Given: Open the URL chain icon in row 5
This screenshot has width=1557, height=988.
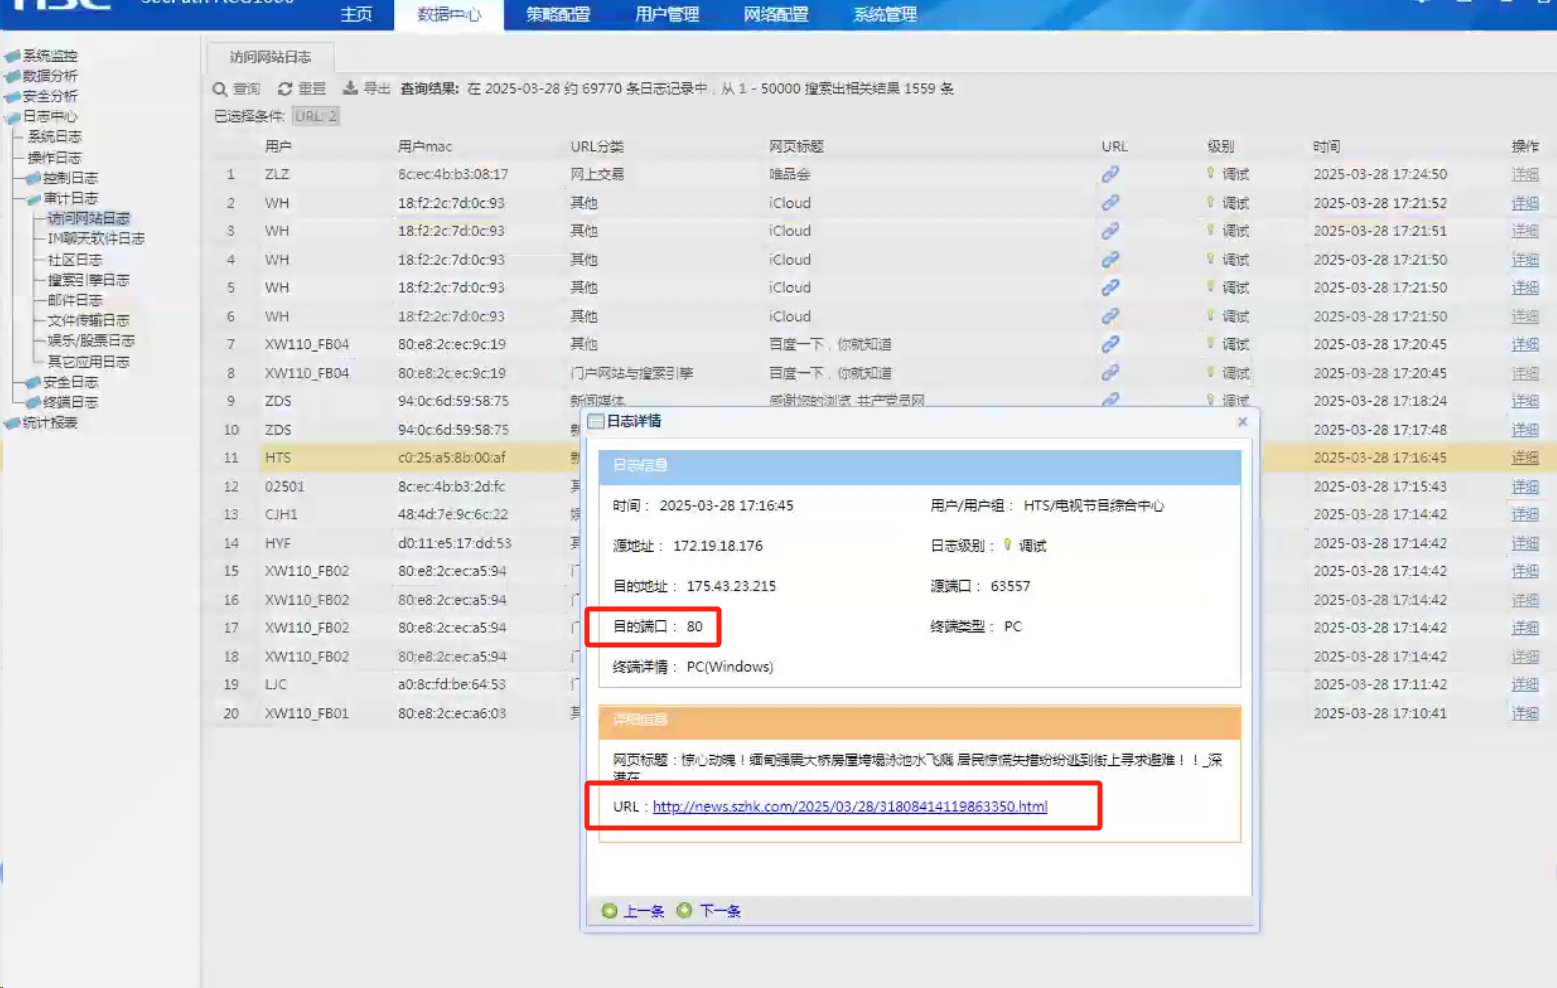Looking at the screenshot, I should tap(1110, 287).
